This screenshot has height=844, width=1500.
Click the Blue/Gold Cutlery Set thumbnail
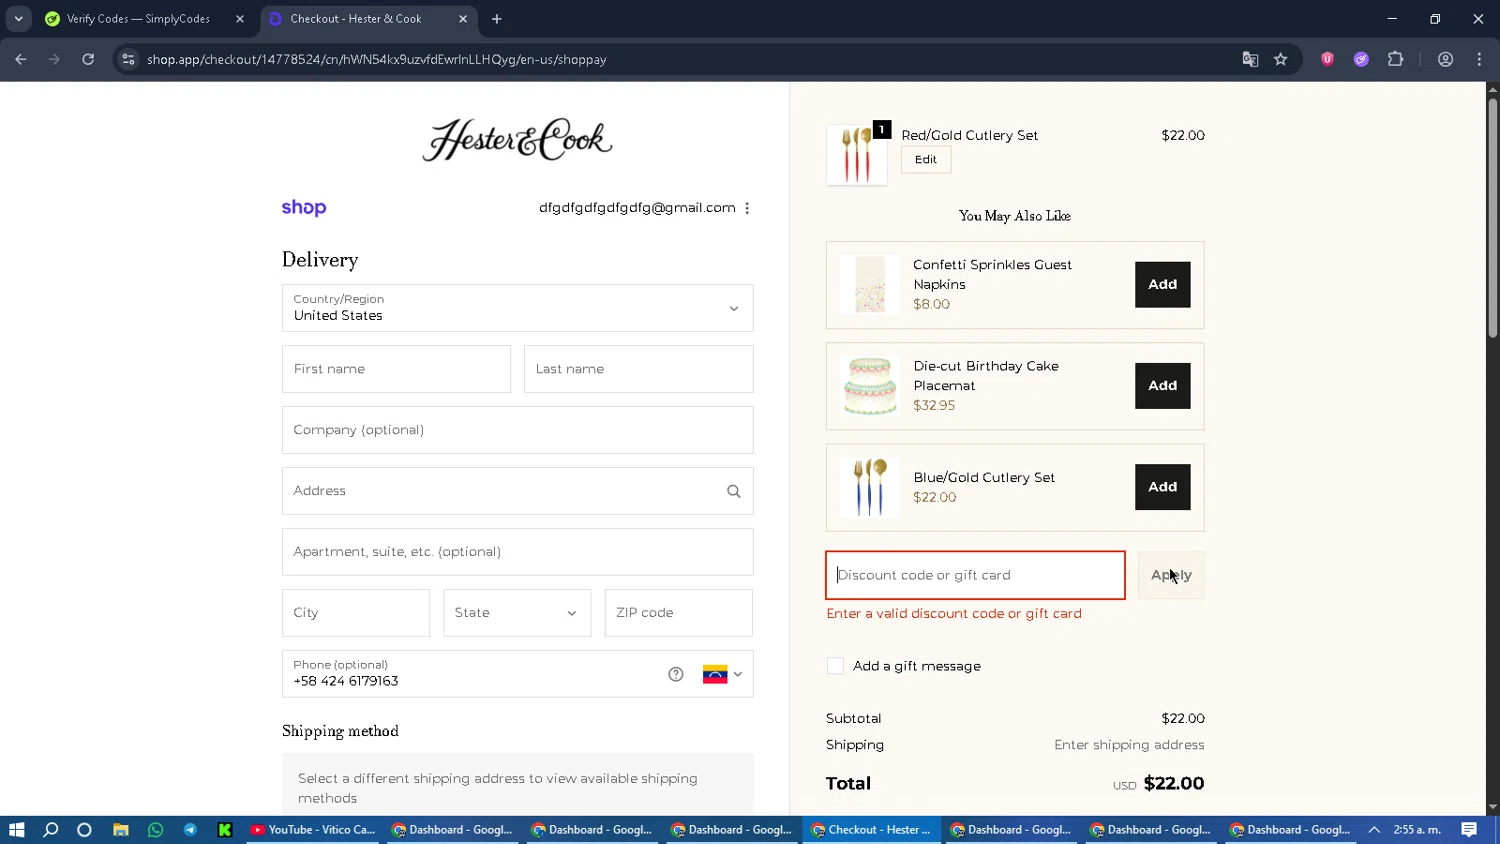[x=870, y=487]
